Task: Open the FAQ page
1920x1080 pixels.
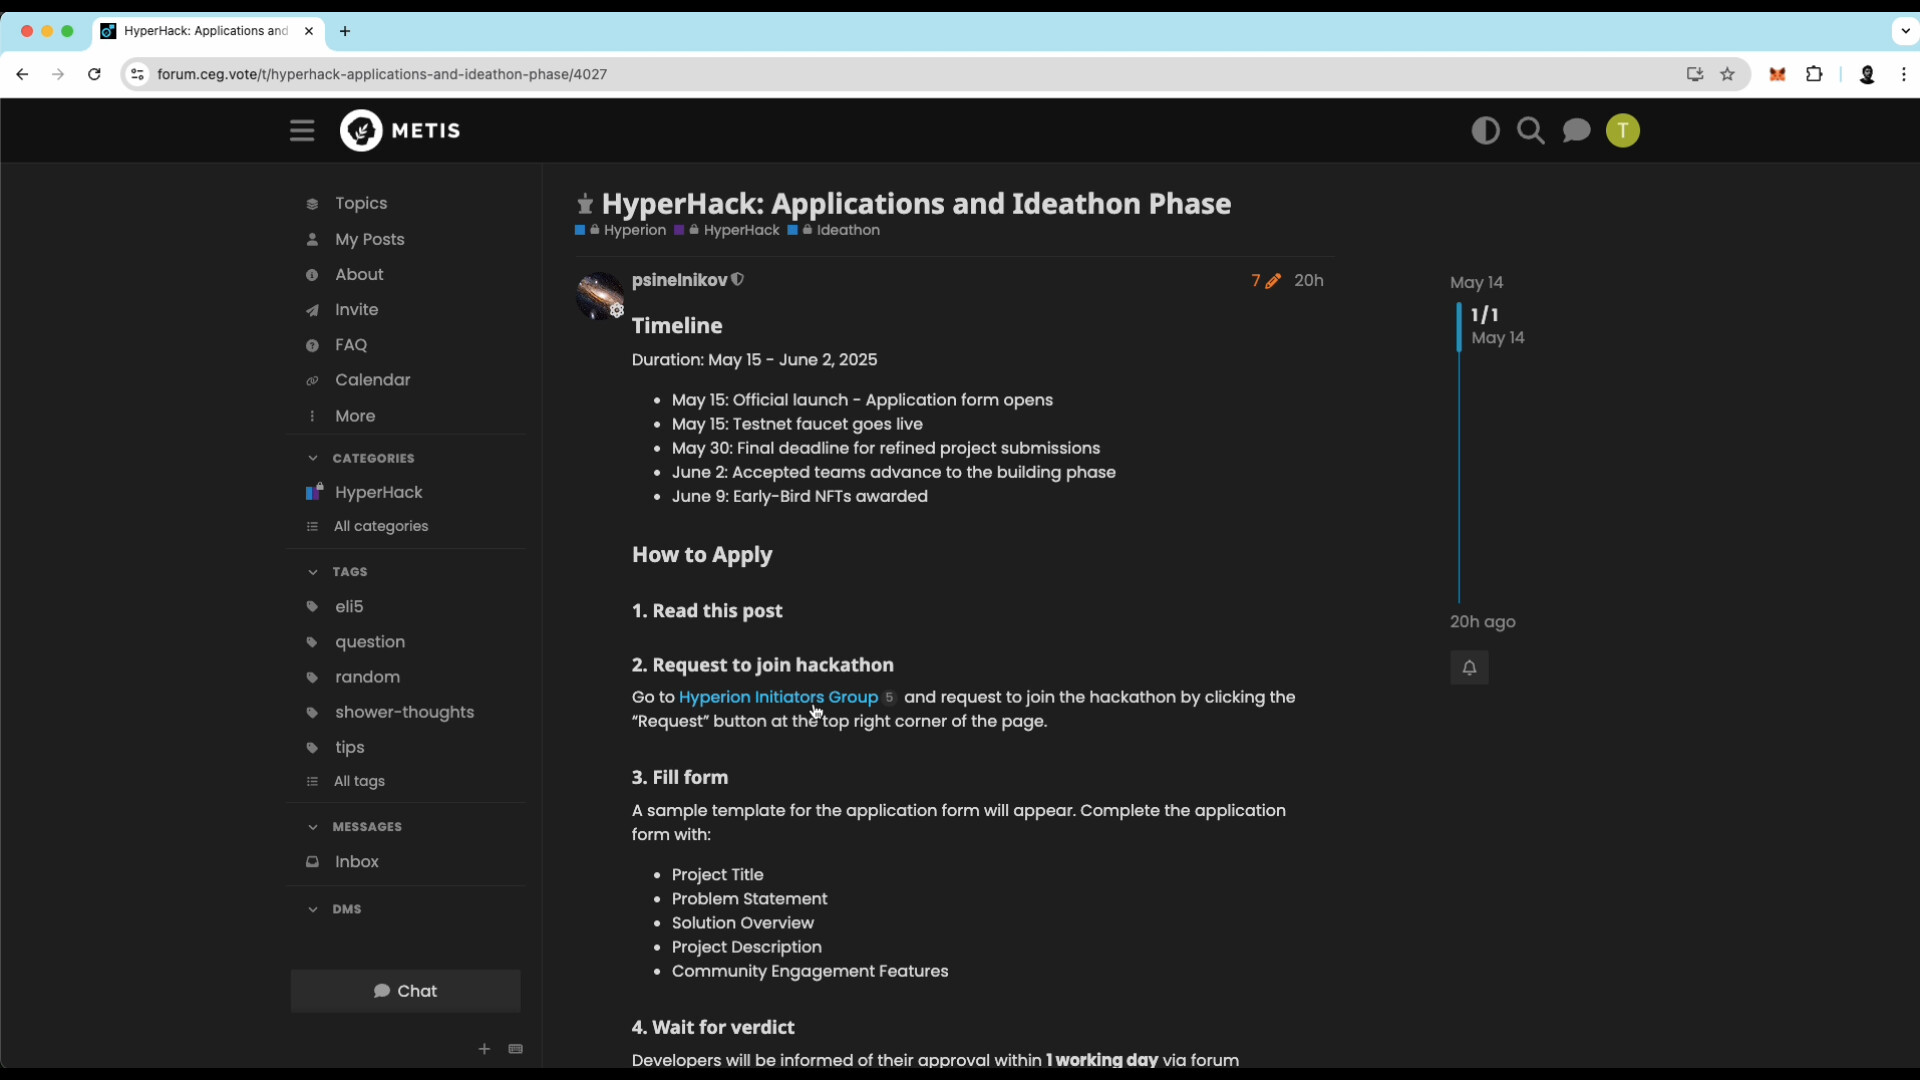Action: (x=351, y=345)
